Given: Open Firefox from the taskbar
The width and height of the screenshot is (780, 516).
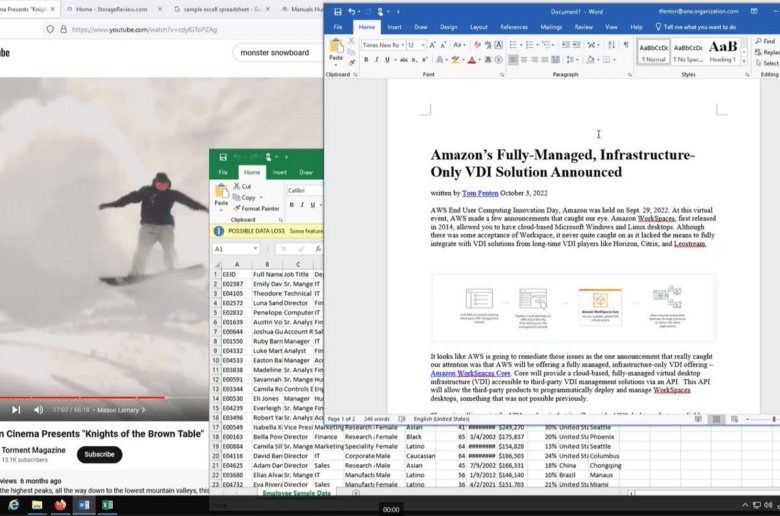Looking at the screenshot, I should 60,505.
